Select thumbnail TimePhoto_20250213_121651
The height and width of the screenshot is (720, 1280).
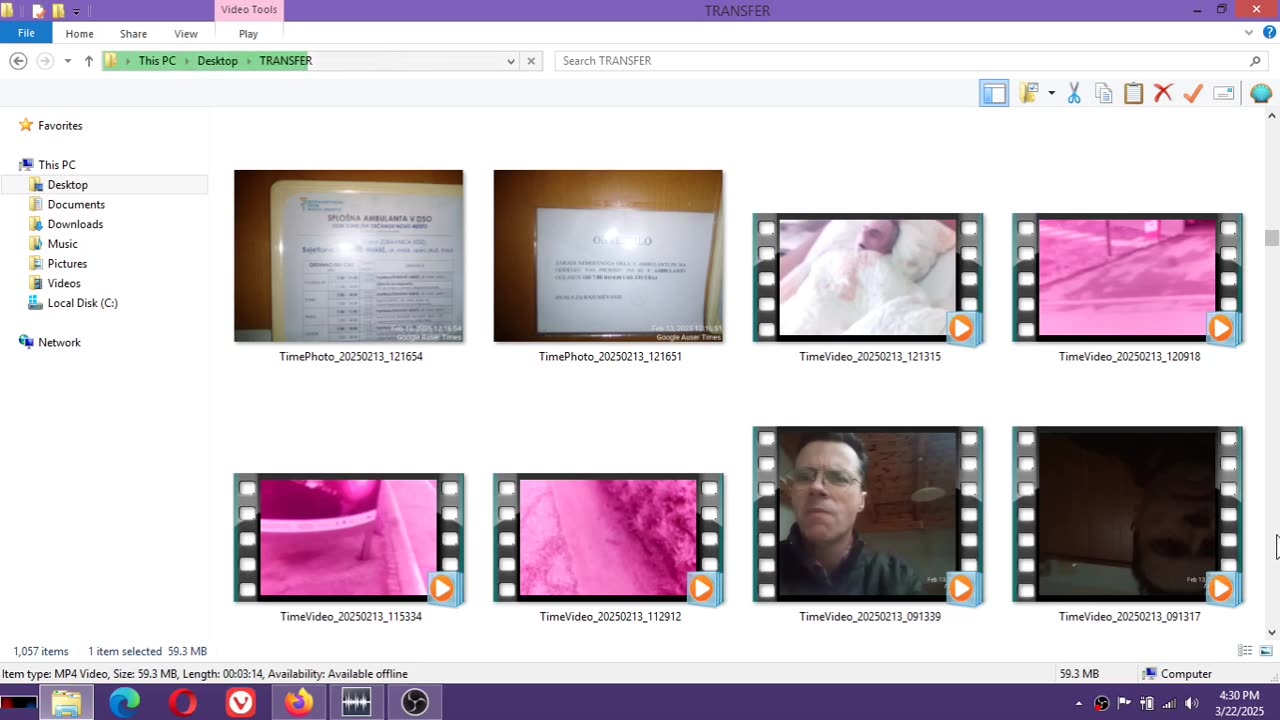click(608, 256)
